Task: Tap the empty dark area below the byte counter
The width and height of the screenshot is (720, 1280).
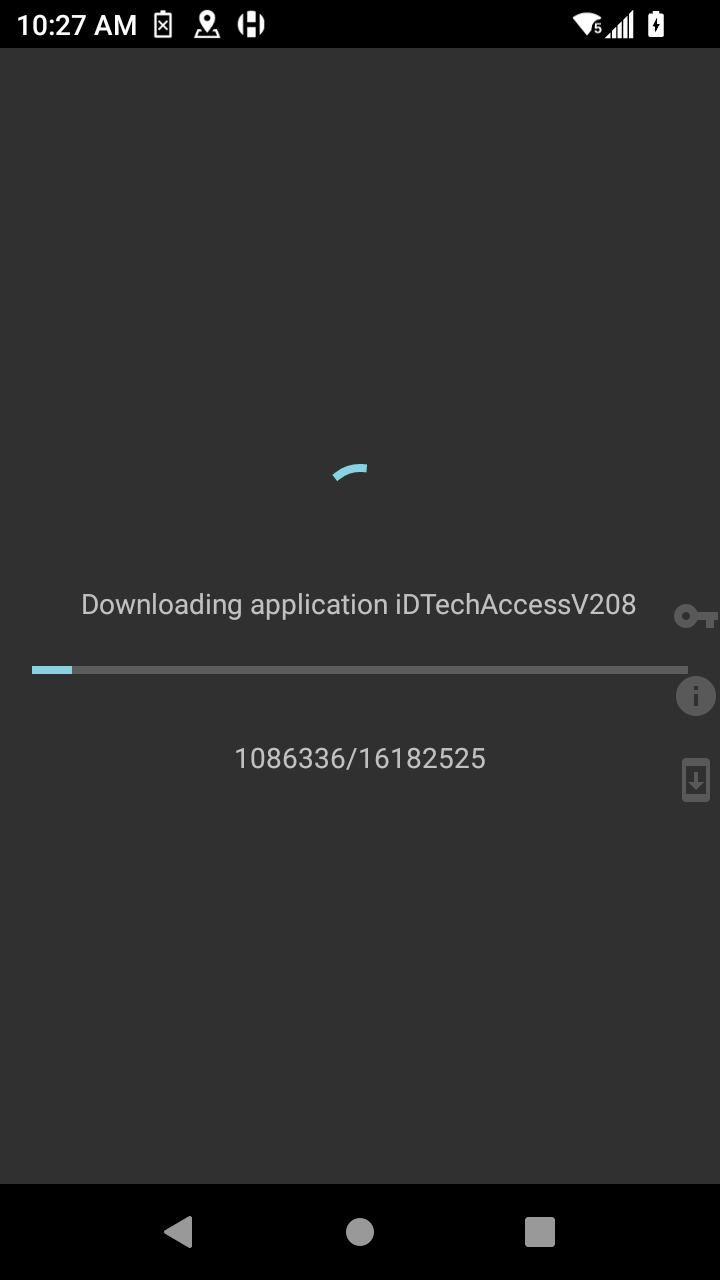Action: (360, 980)
